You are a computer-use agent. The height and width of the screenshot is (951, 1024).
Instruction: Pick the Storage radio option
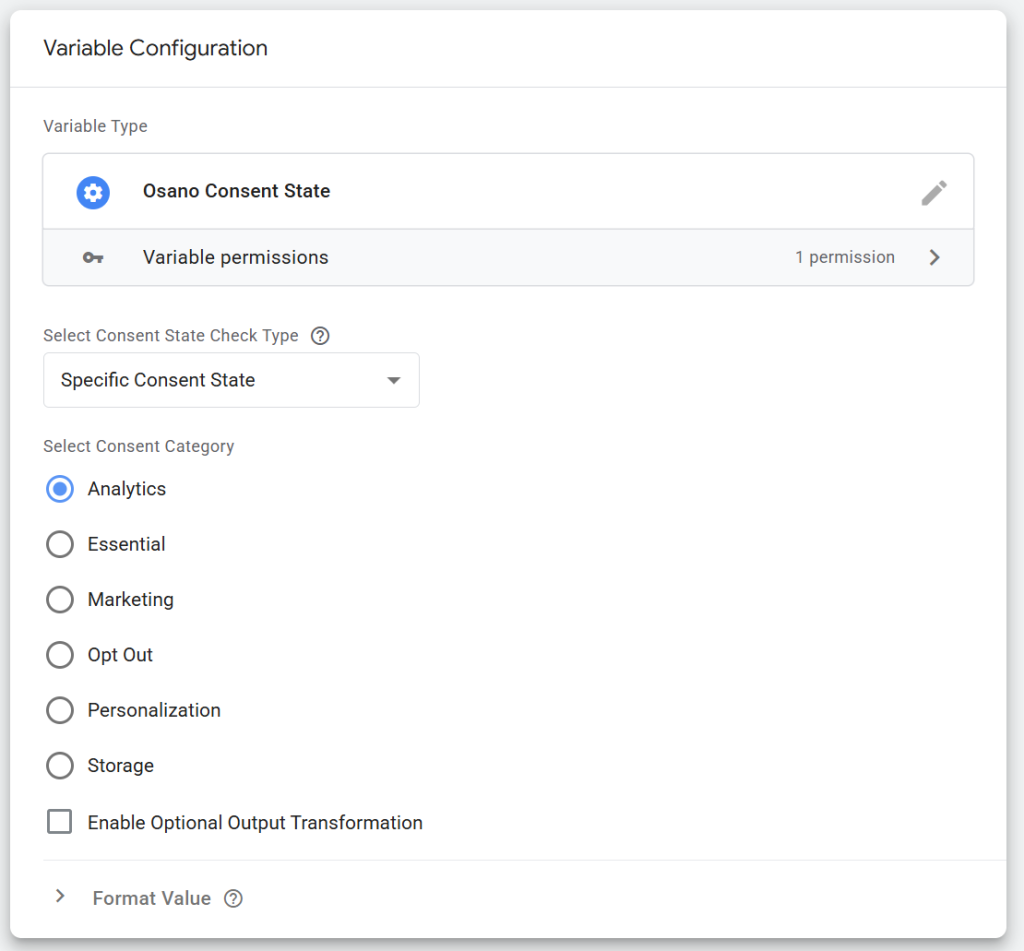tap(59, 766)
